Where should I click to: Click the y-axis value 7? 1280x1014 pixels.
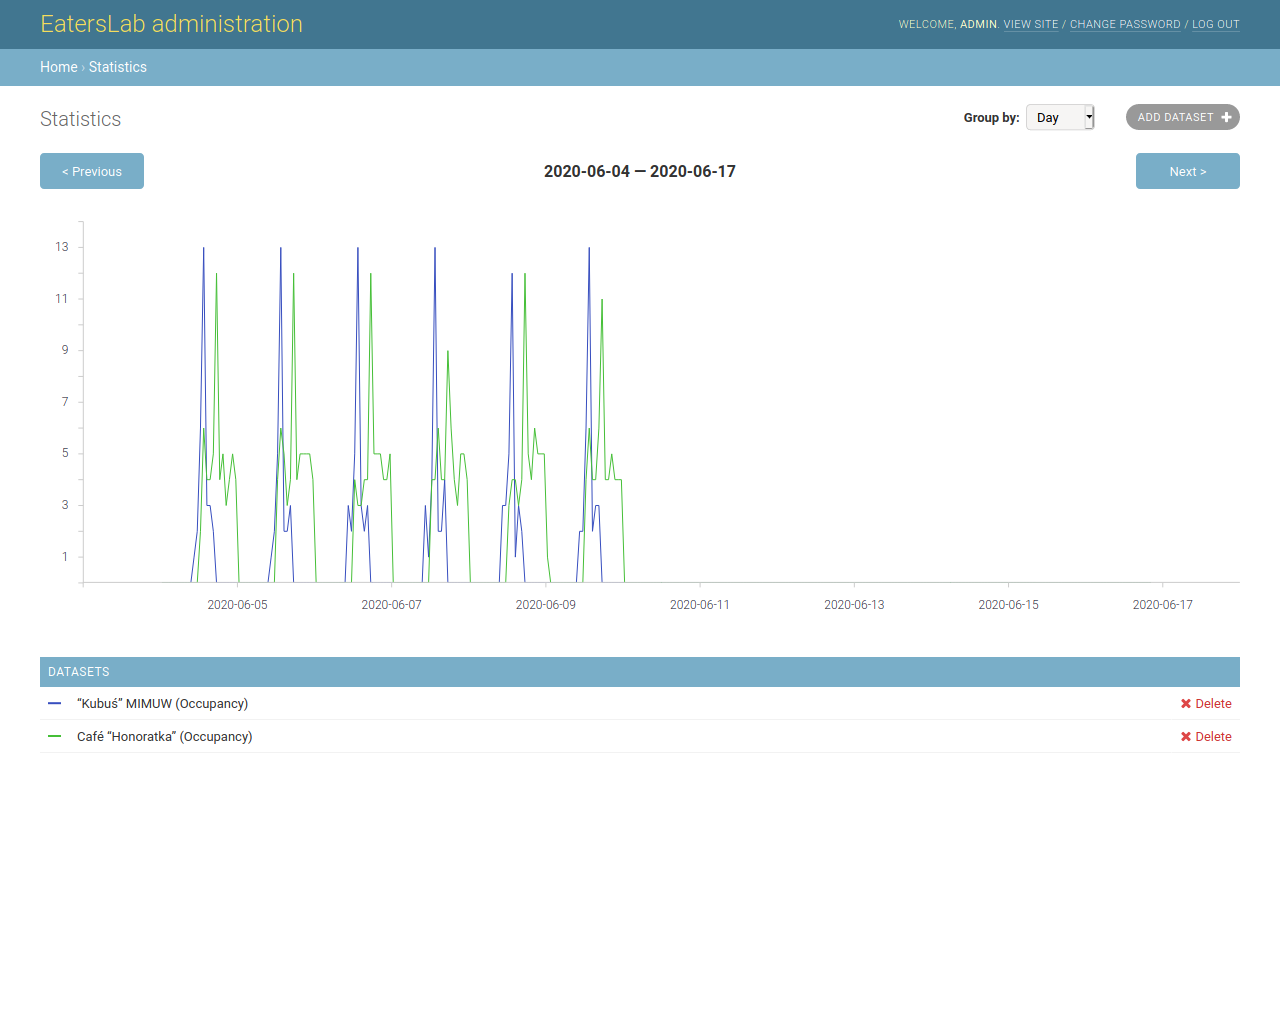(x=66, y=402)
